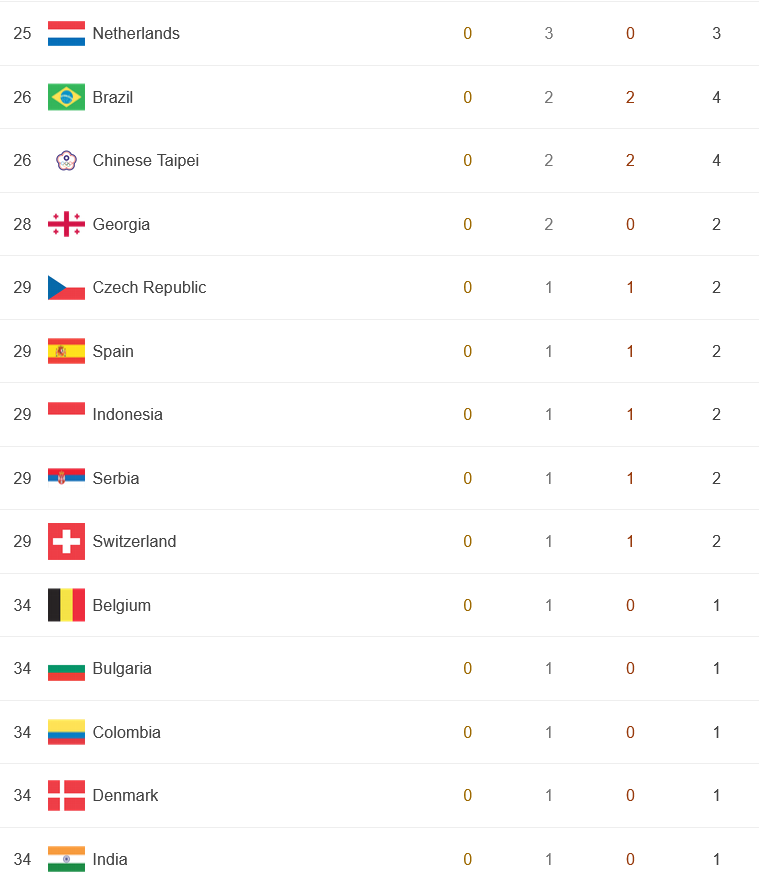The image size is (759, 890).
Task: Open the Colombia country name link
Action: 127,732
